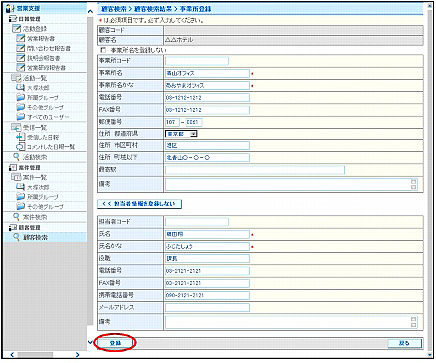The image size is (436, 363).
Task: Open the 営業研修報告書 form icon
Action: [x=21, y=67]
